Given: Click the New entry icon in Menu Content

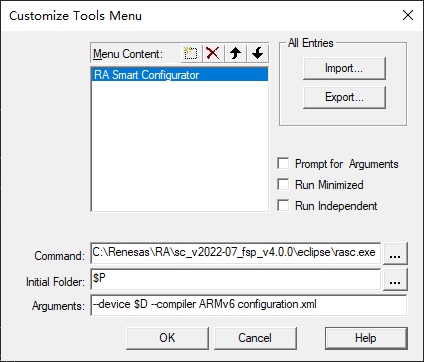Looking at the screenshot, I should pyautogui.click(x=191, y=53).
